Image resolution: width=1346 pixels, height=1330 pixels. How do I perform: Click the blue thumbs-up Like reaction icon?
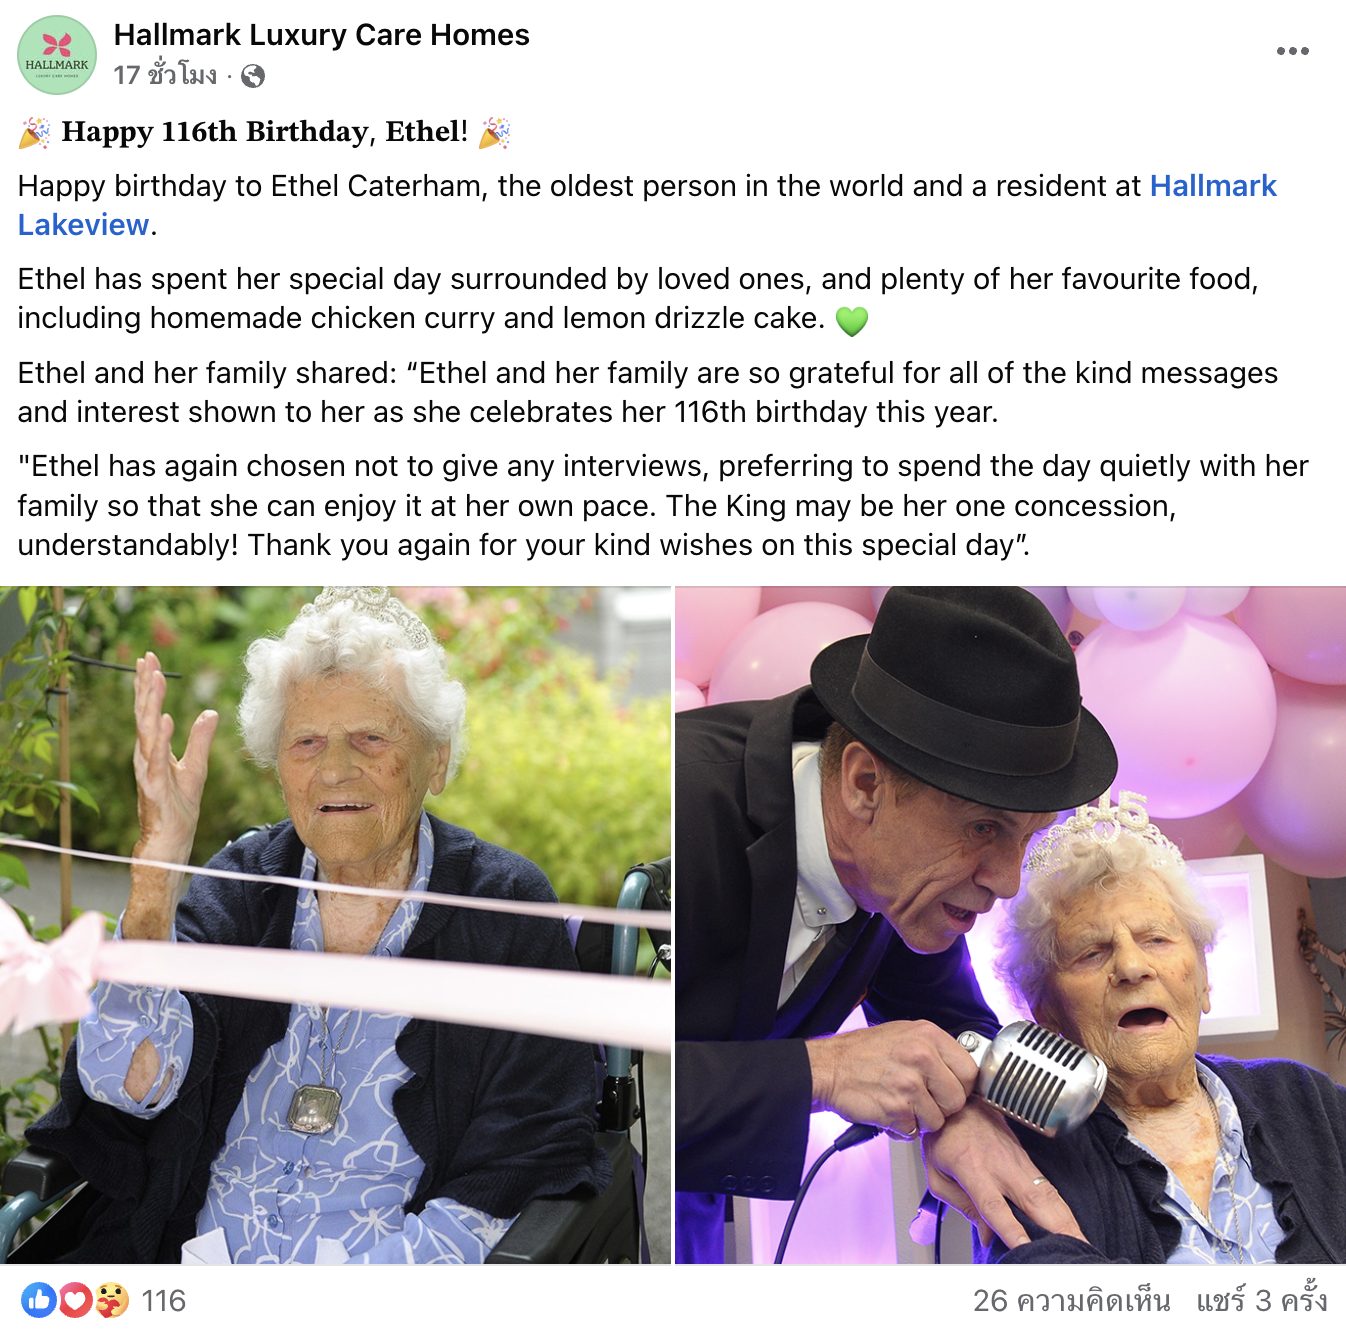coord(39,1300)
